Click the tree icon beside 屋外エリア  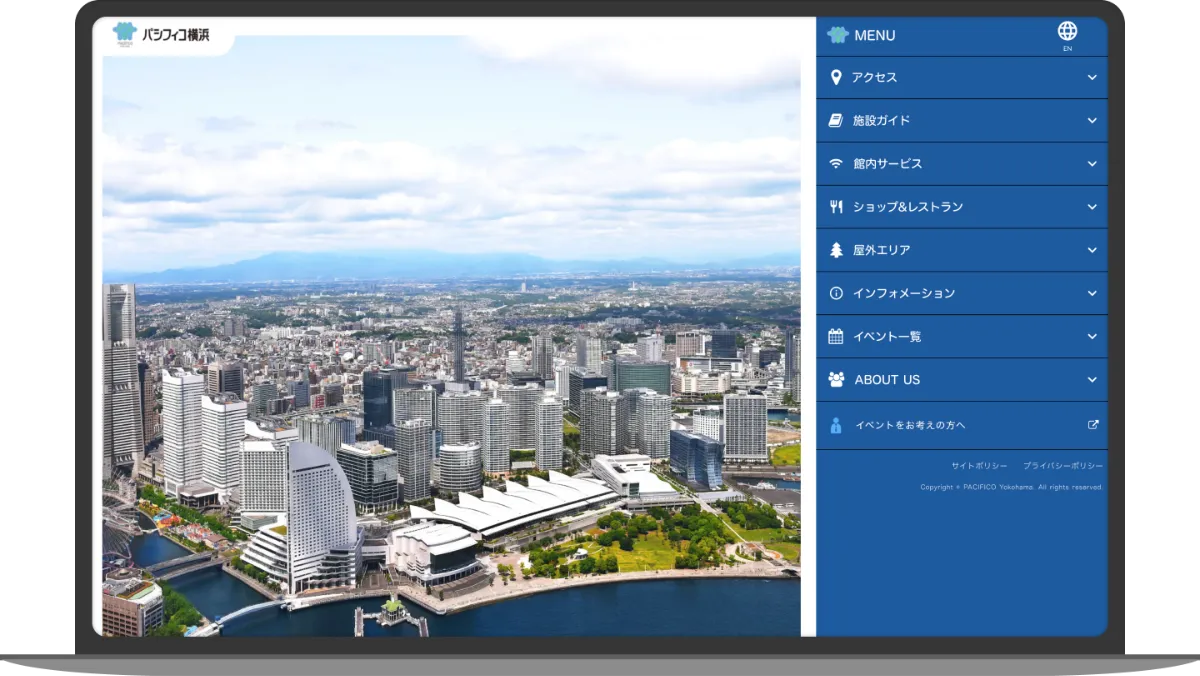(x=836, y=250)
